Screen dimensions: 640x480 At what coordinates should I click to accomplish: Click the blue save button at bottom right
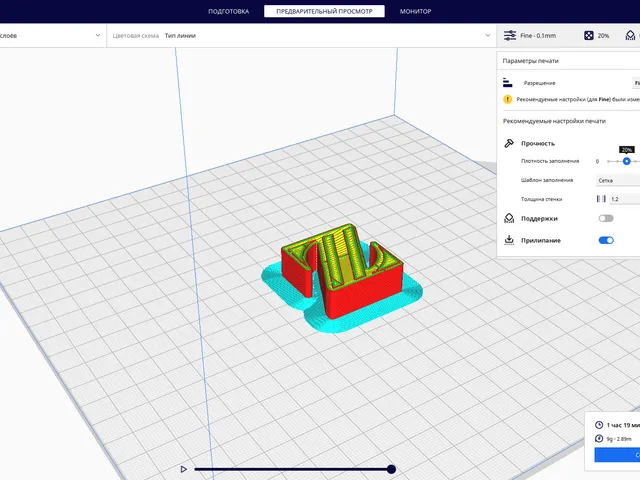617,455
